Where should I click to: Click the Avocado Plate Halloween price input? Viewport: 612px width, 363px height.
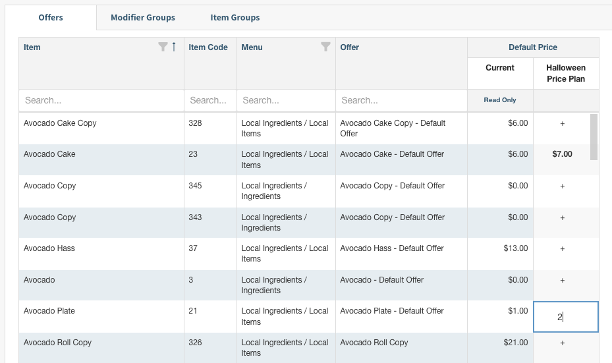coord(566,317)
